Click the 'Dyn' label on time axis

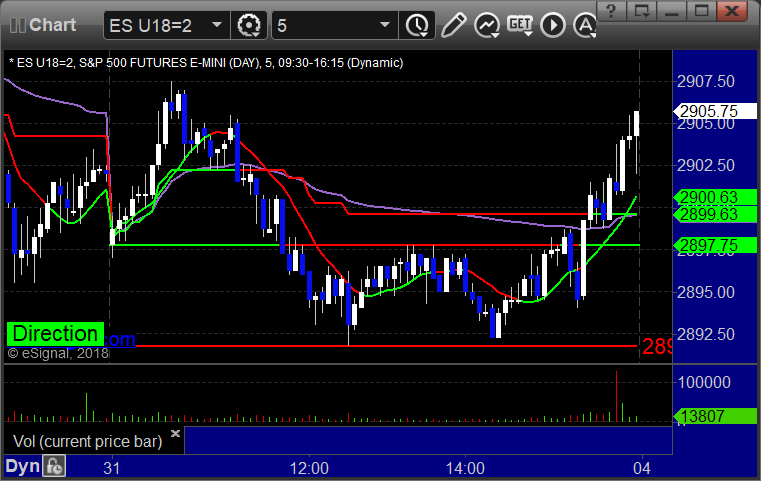(22, 466)
